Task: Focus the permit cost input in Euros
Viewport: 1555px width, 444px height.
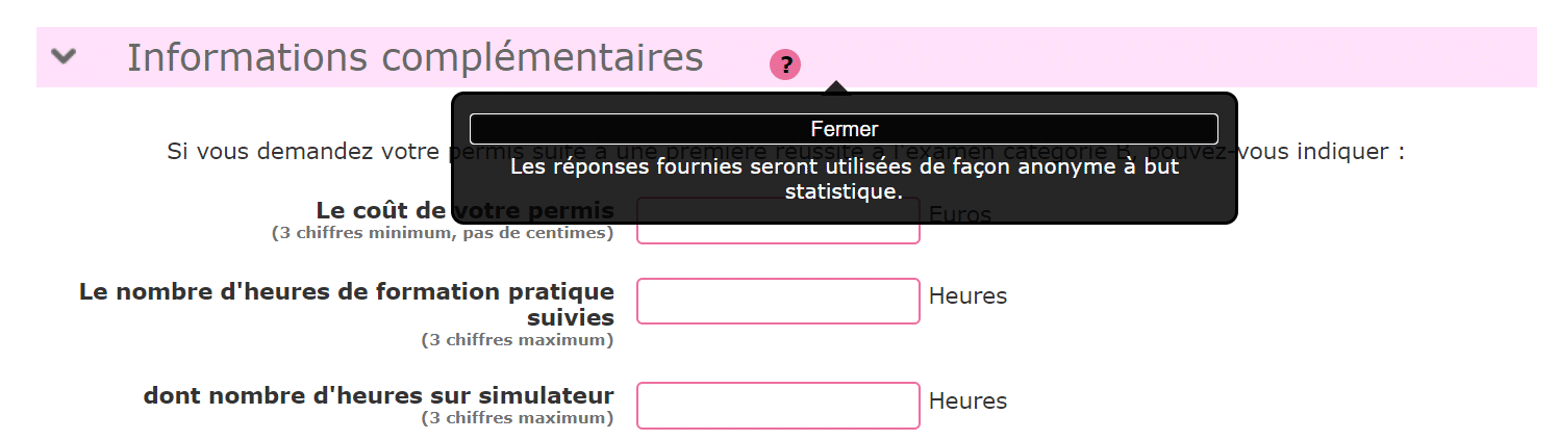Action: [778, 220]
